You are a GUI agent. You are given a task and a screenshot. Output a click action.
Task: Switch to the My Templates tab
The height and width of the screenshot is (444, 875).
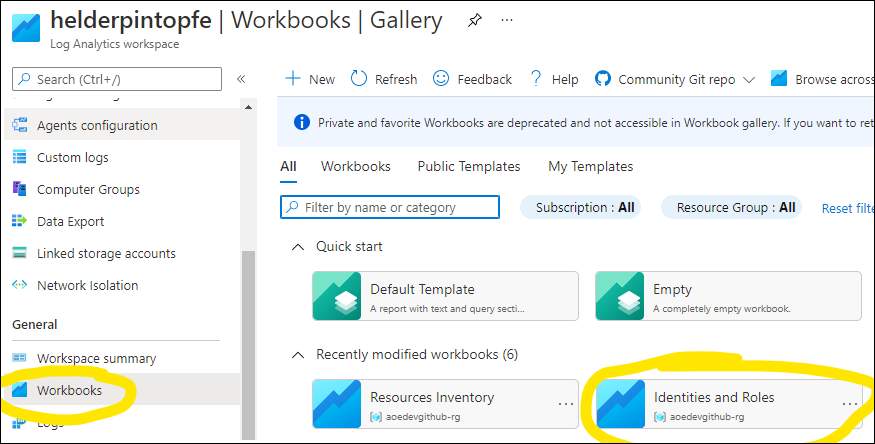pos(590,166)
